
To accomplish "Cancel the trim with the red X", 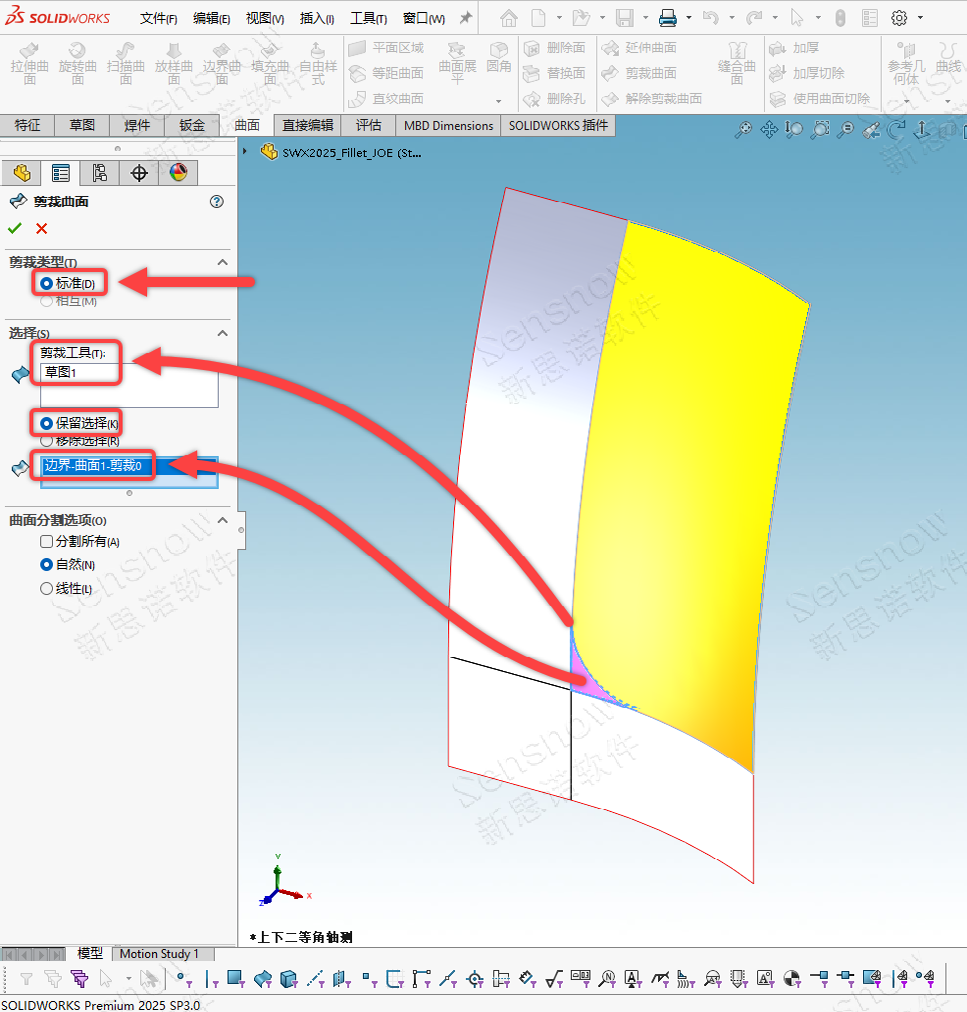I will [x=41, y=228].
